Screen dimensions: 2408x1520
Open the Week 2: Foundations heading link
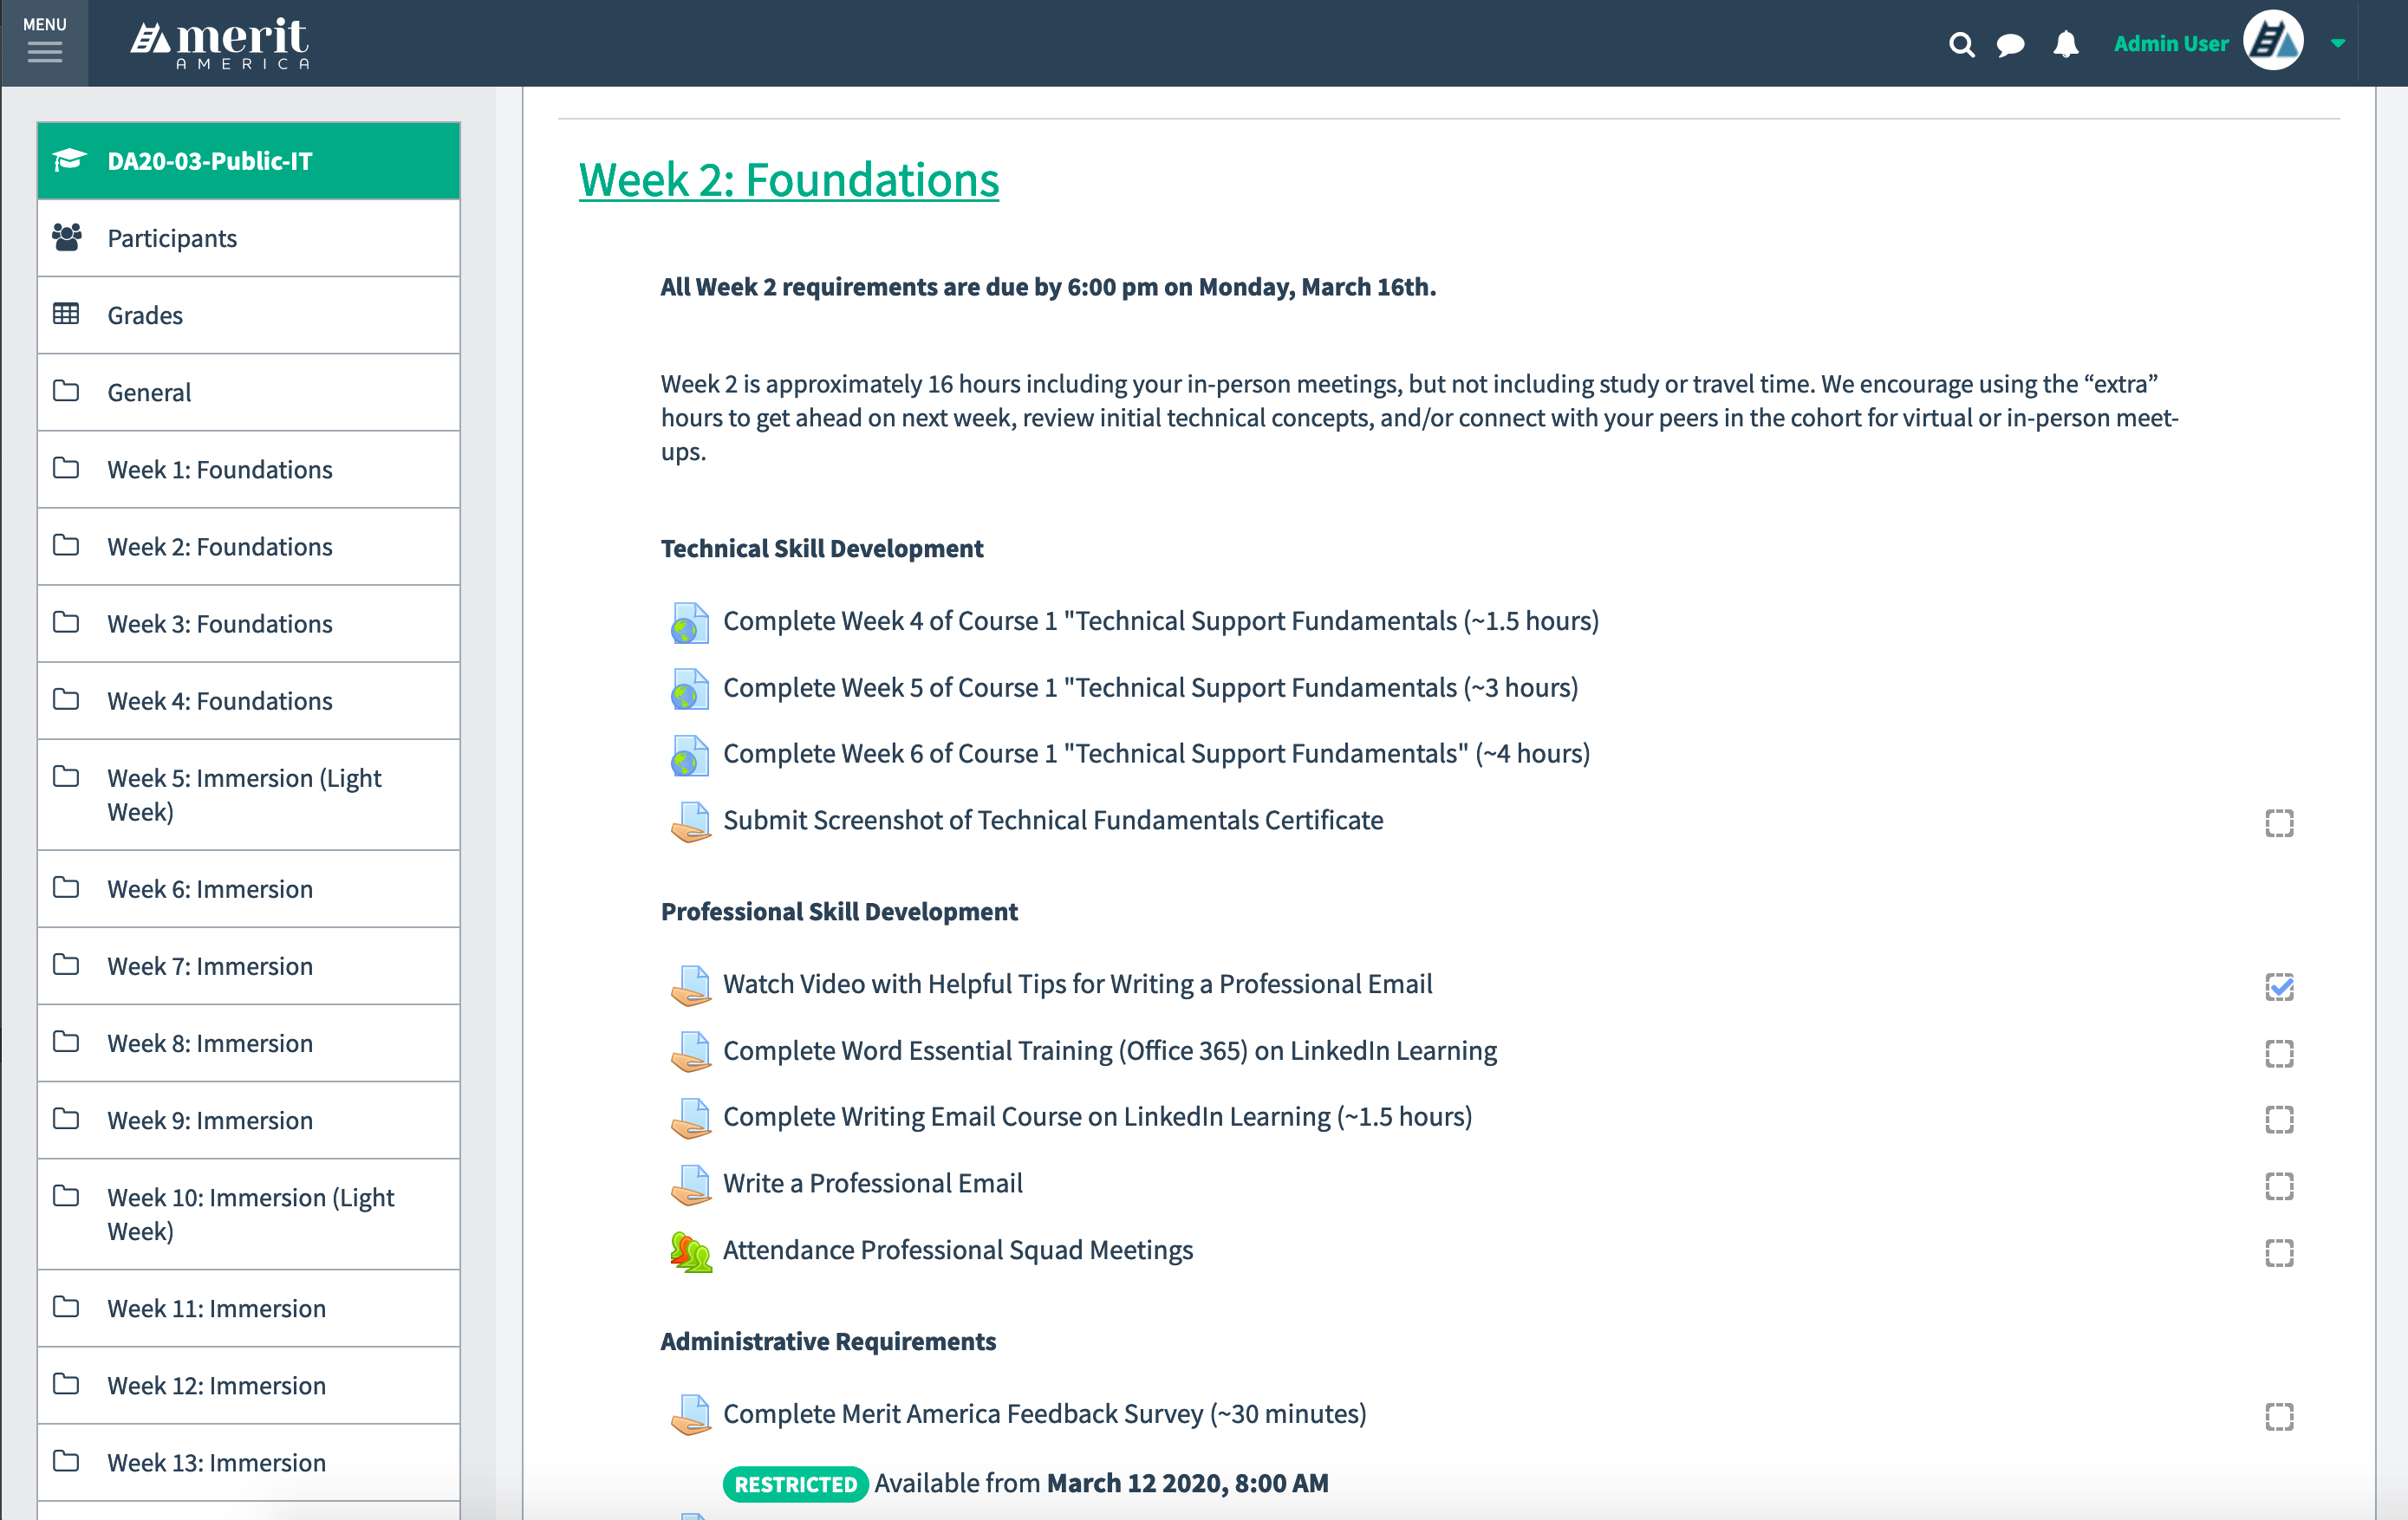click(x=789, y=180)
